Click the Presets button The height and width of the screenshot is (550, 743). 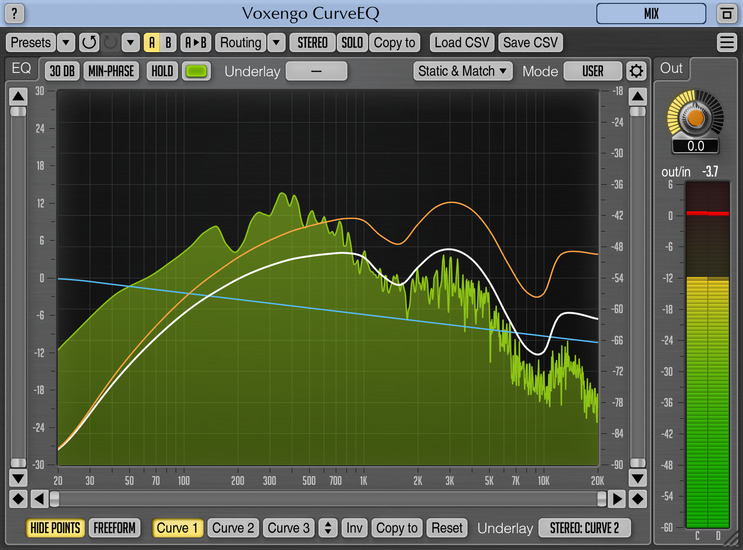pyautogui.click(x=31, y=43)
